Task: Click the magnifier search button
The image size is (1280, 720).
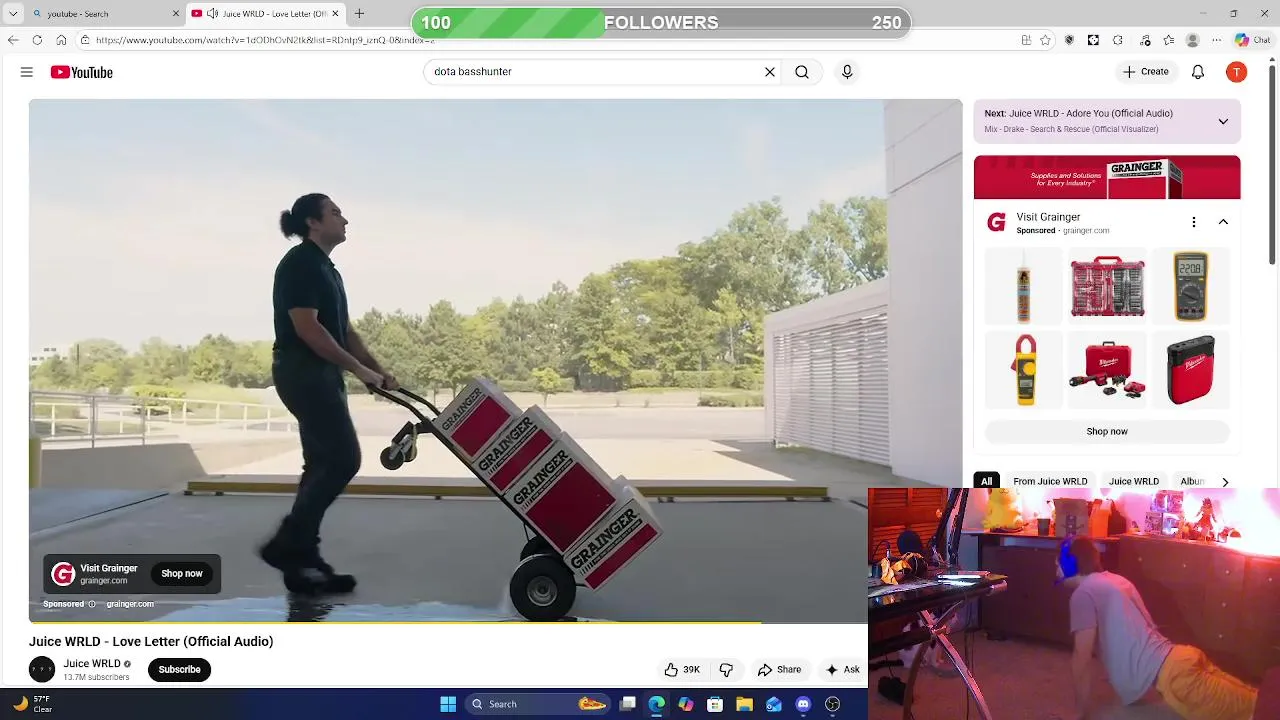Action: tap(802, 72)
